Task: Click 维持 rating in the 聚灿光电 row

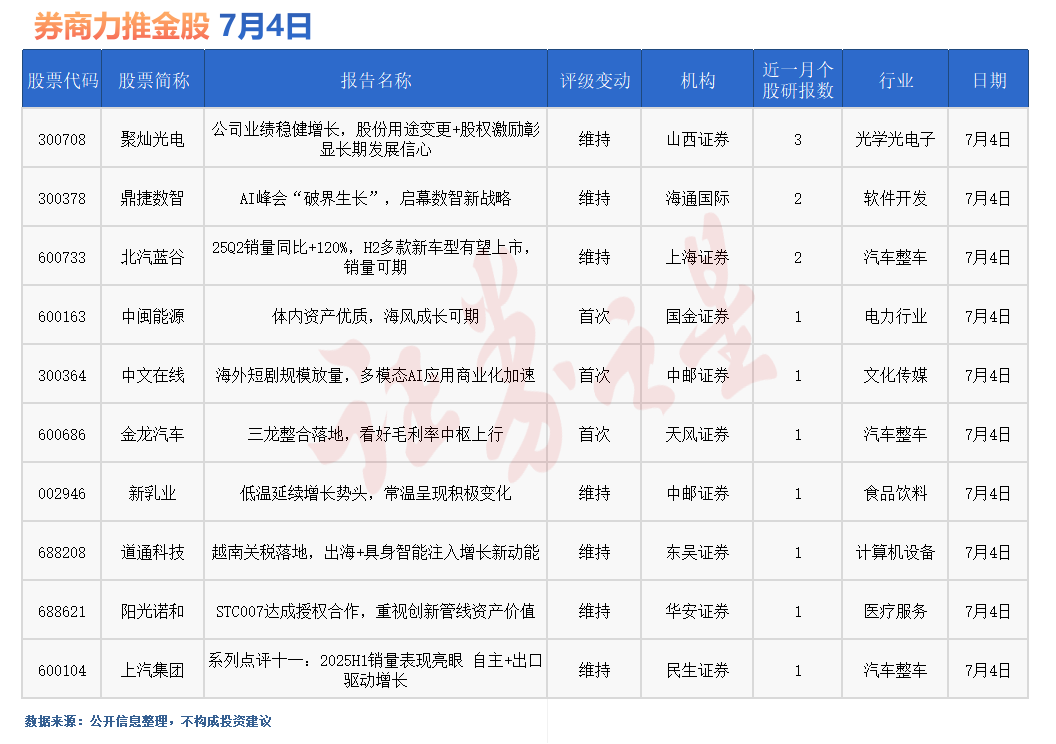Action: 595,139
